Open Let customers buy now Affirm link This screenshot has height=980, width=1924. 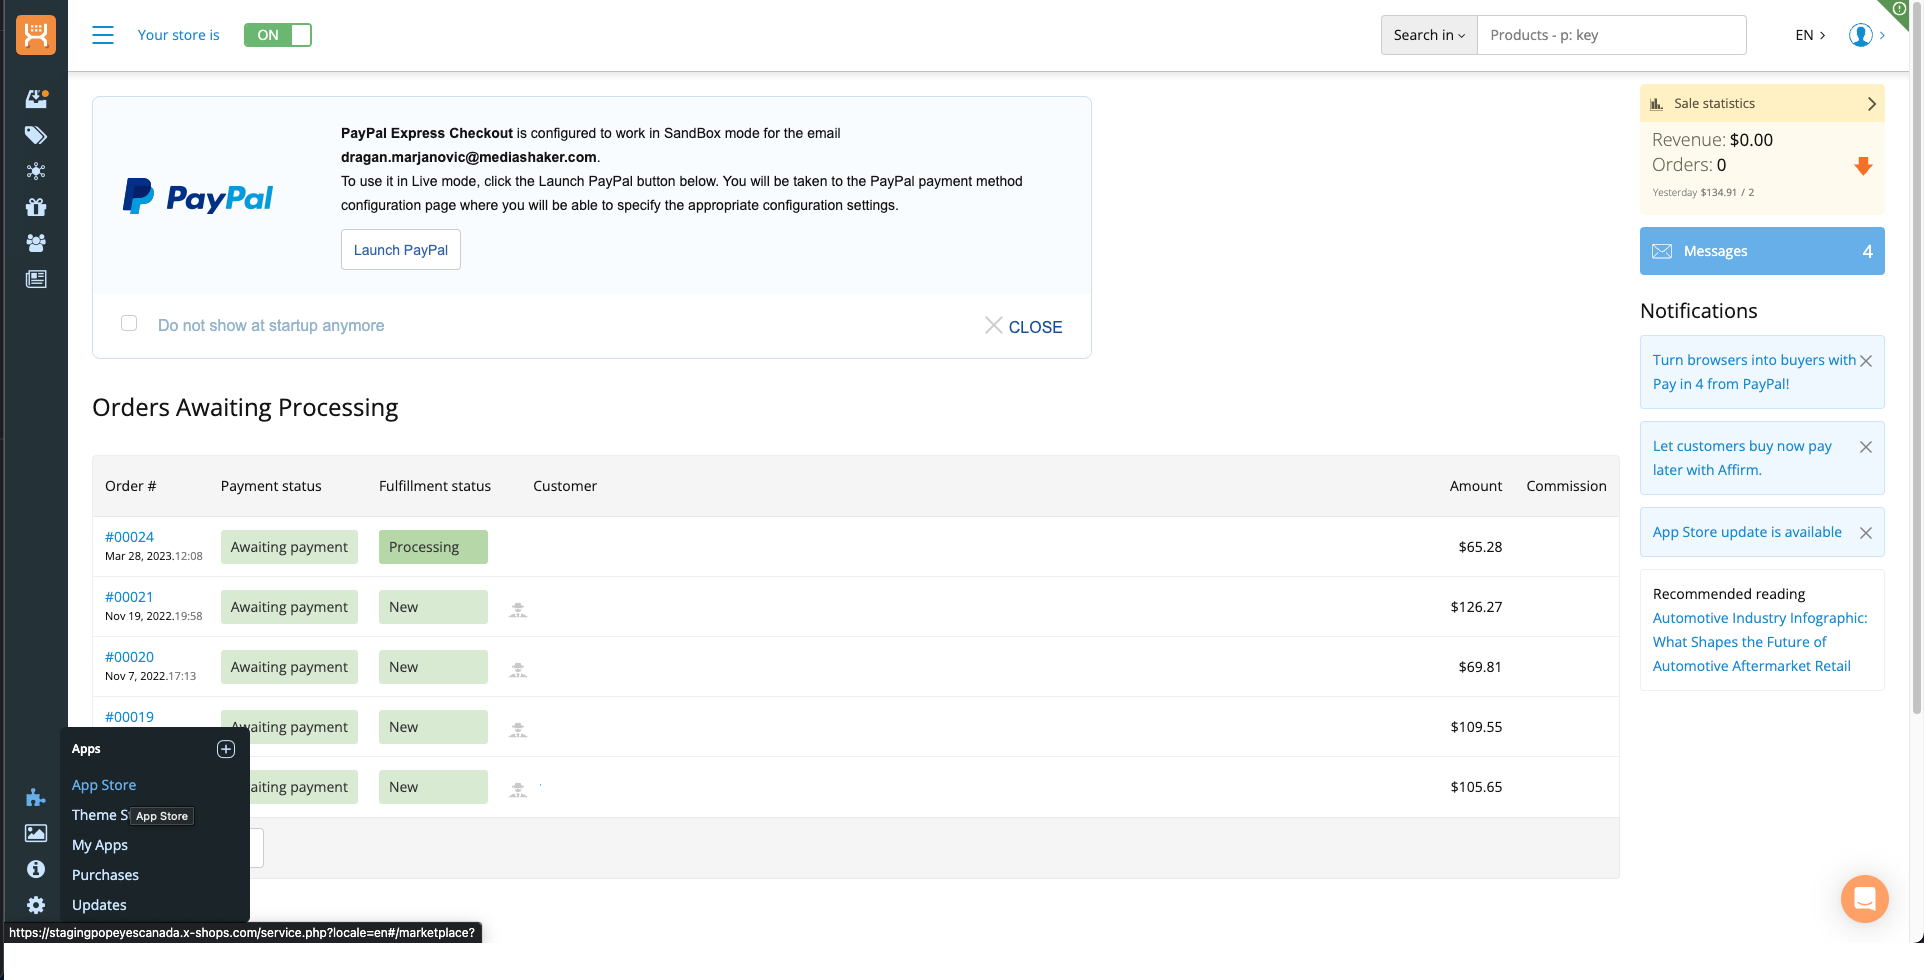coord(1742,458)
